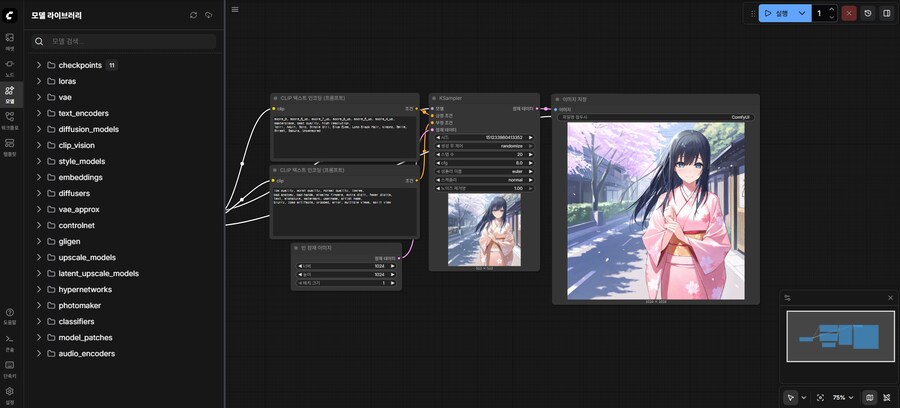Open settings gear at sidebar bottom

(x=9, y=391)
